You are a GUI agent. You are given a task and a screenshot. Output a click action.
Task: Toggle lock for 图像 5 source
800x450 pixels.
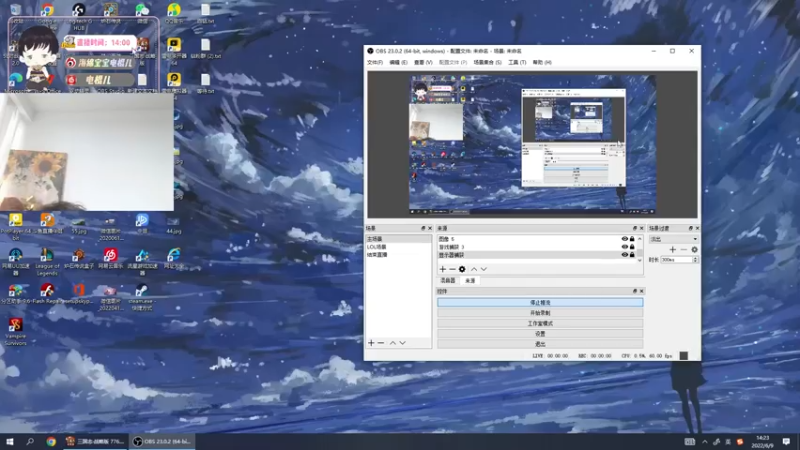[x=632, y=239]
